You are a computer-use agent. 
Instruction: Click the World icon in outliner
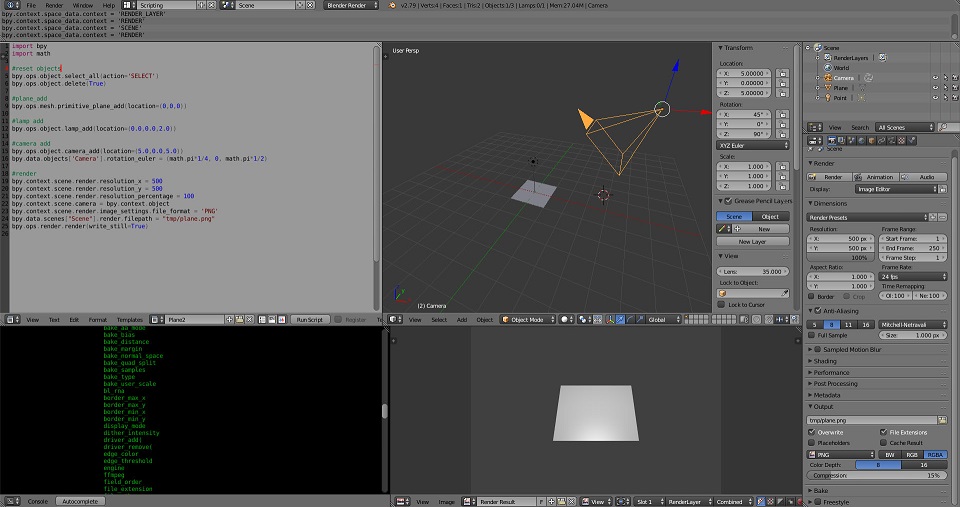coord(828,68)
